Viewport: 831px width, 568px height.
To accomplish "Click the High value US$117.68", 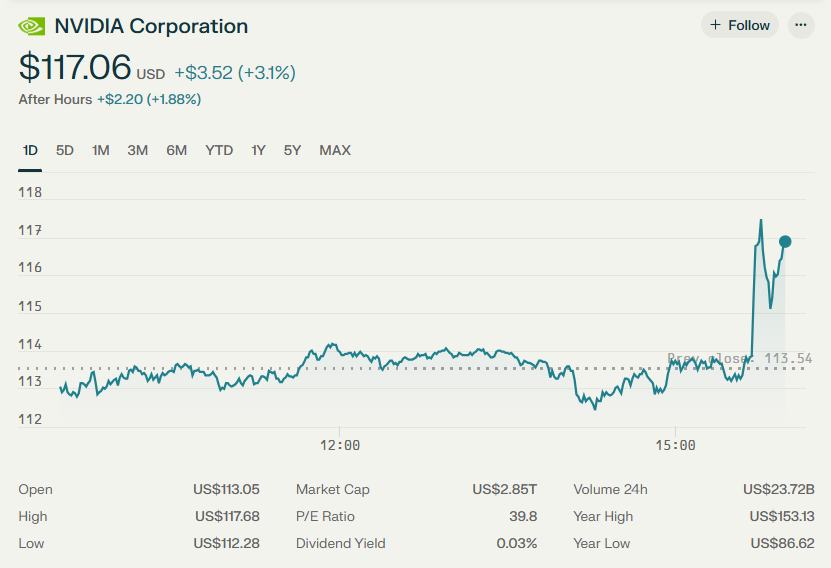I will click(227, 516).
